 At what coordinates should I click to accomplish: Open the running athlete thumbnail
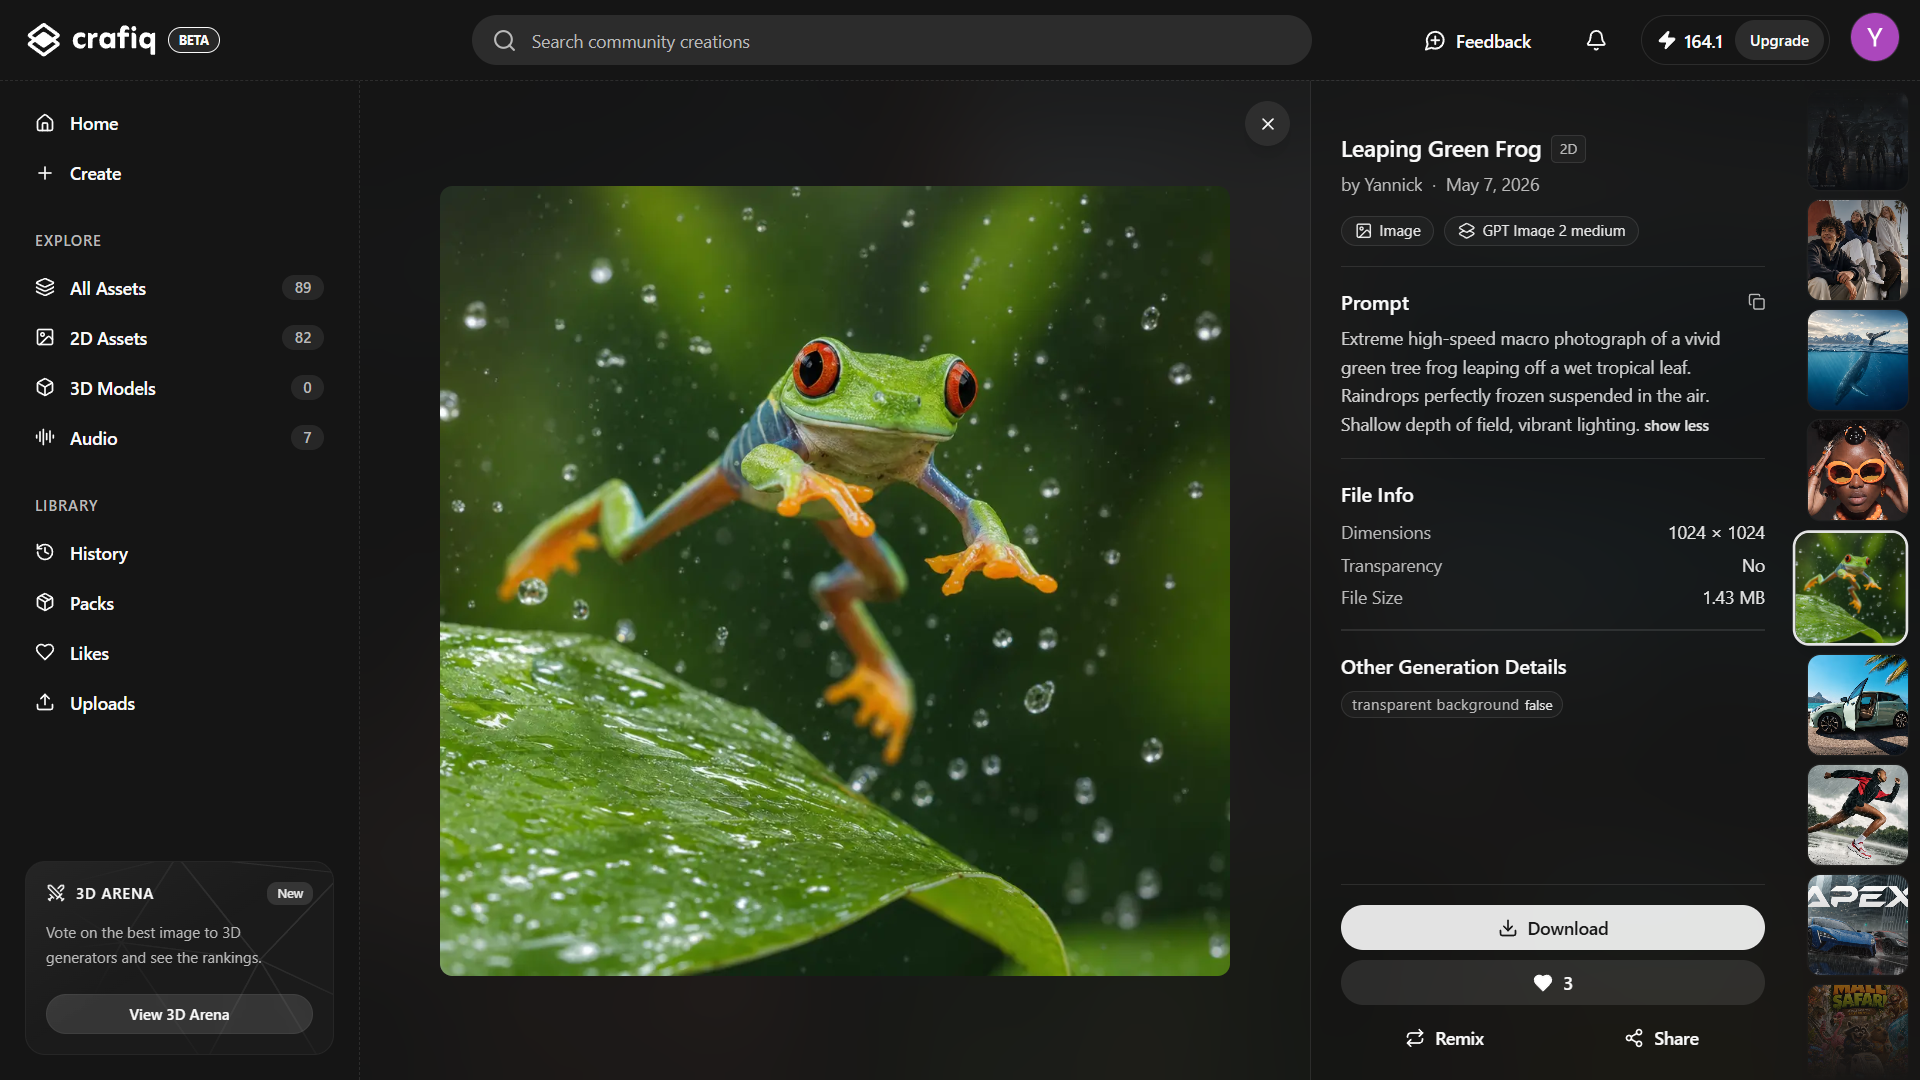pos(1858,815)
